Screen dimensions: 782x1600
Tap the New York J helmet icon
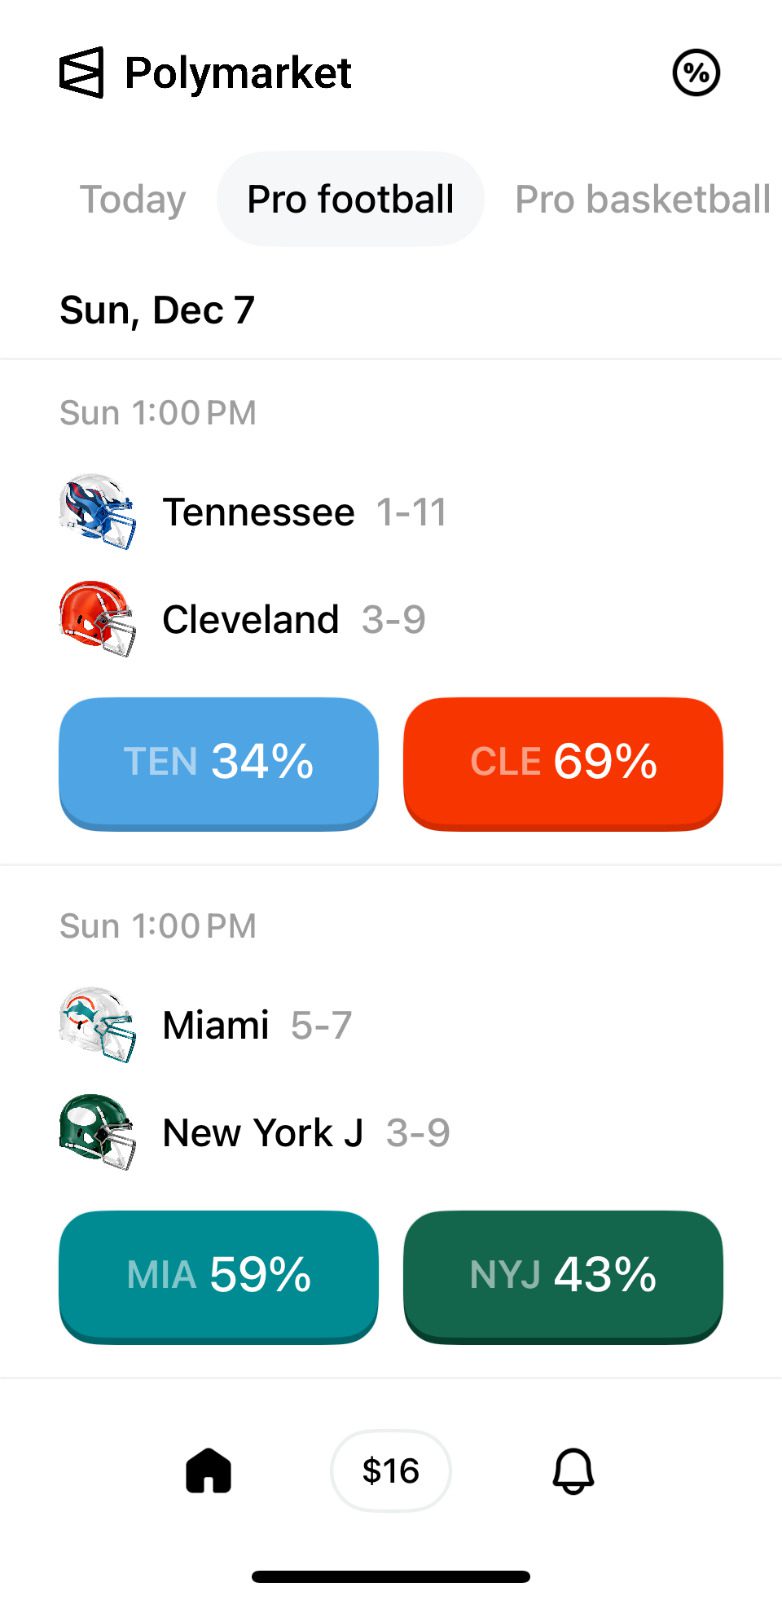[97, 1132]
